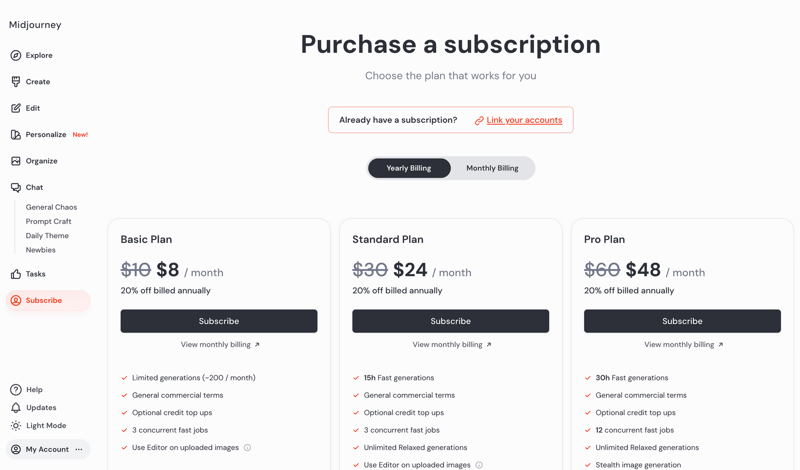Click the Link your accounts link
Screen dimensions: 800x470
click(x=524, y=120)
